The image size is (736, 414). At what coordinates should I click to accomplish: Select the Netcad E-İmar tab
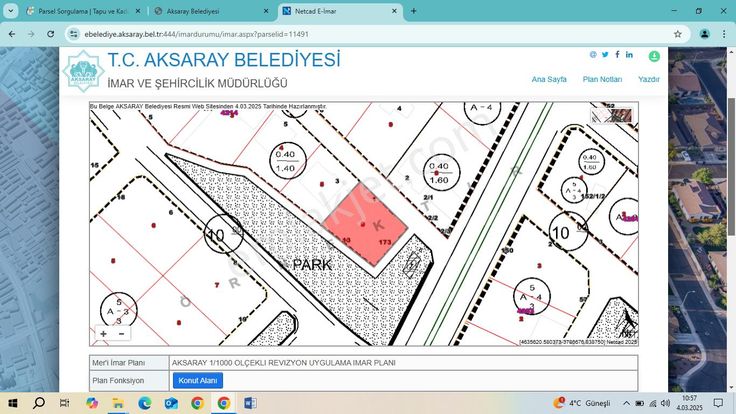(340, 11)
